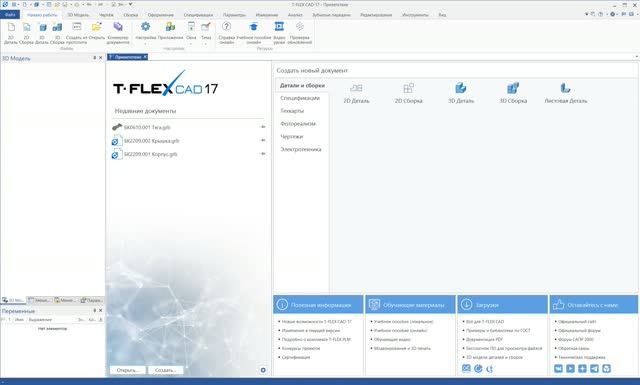Click the VK social icon
The height and width of the screenshot is (385, 640).
558,369
